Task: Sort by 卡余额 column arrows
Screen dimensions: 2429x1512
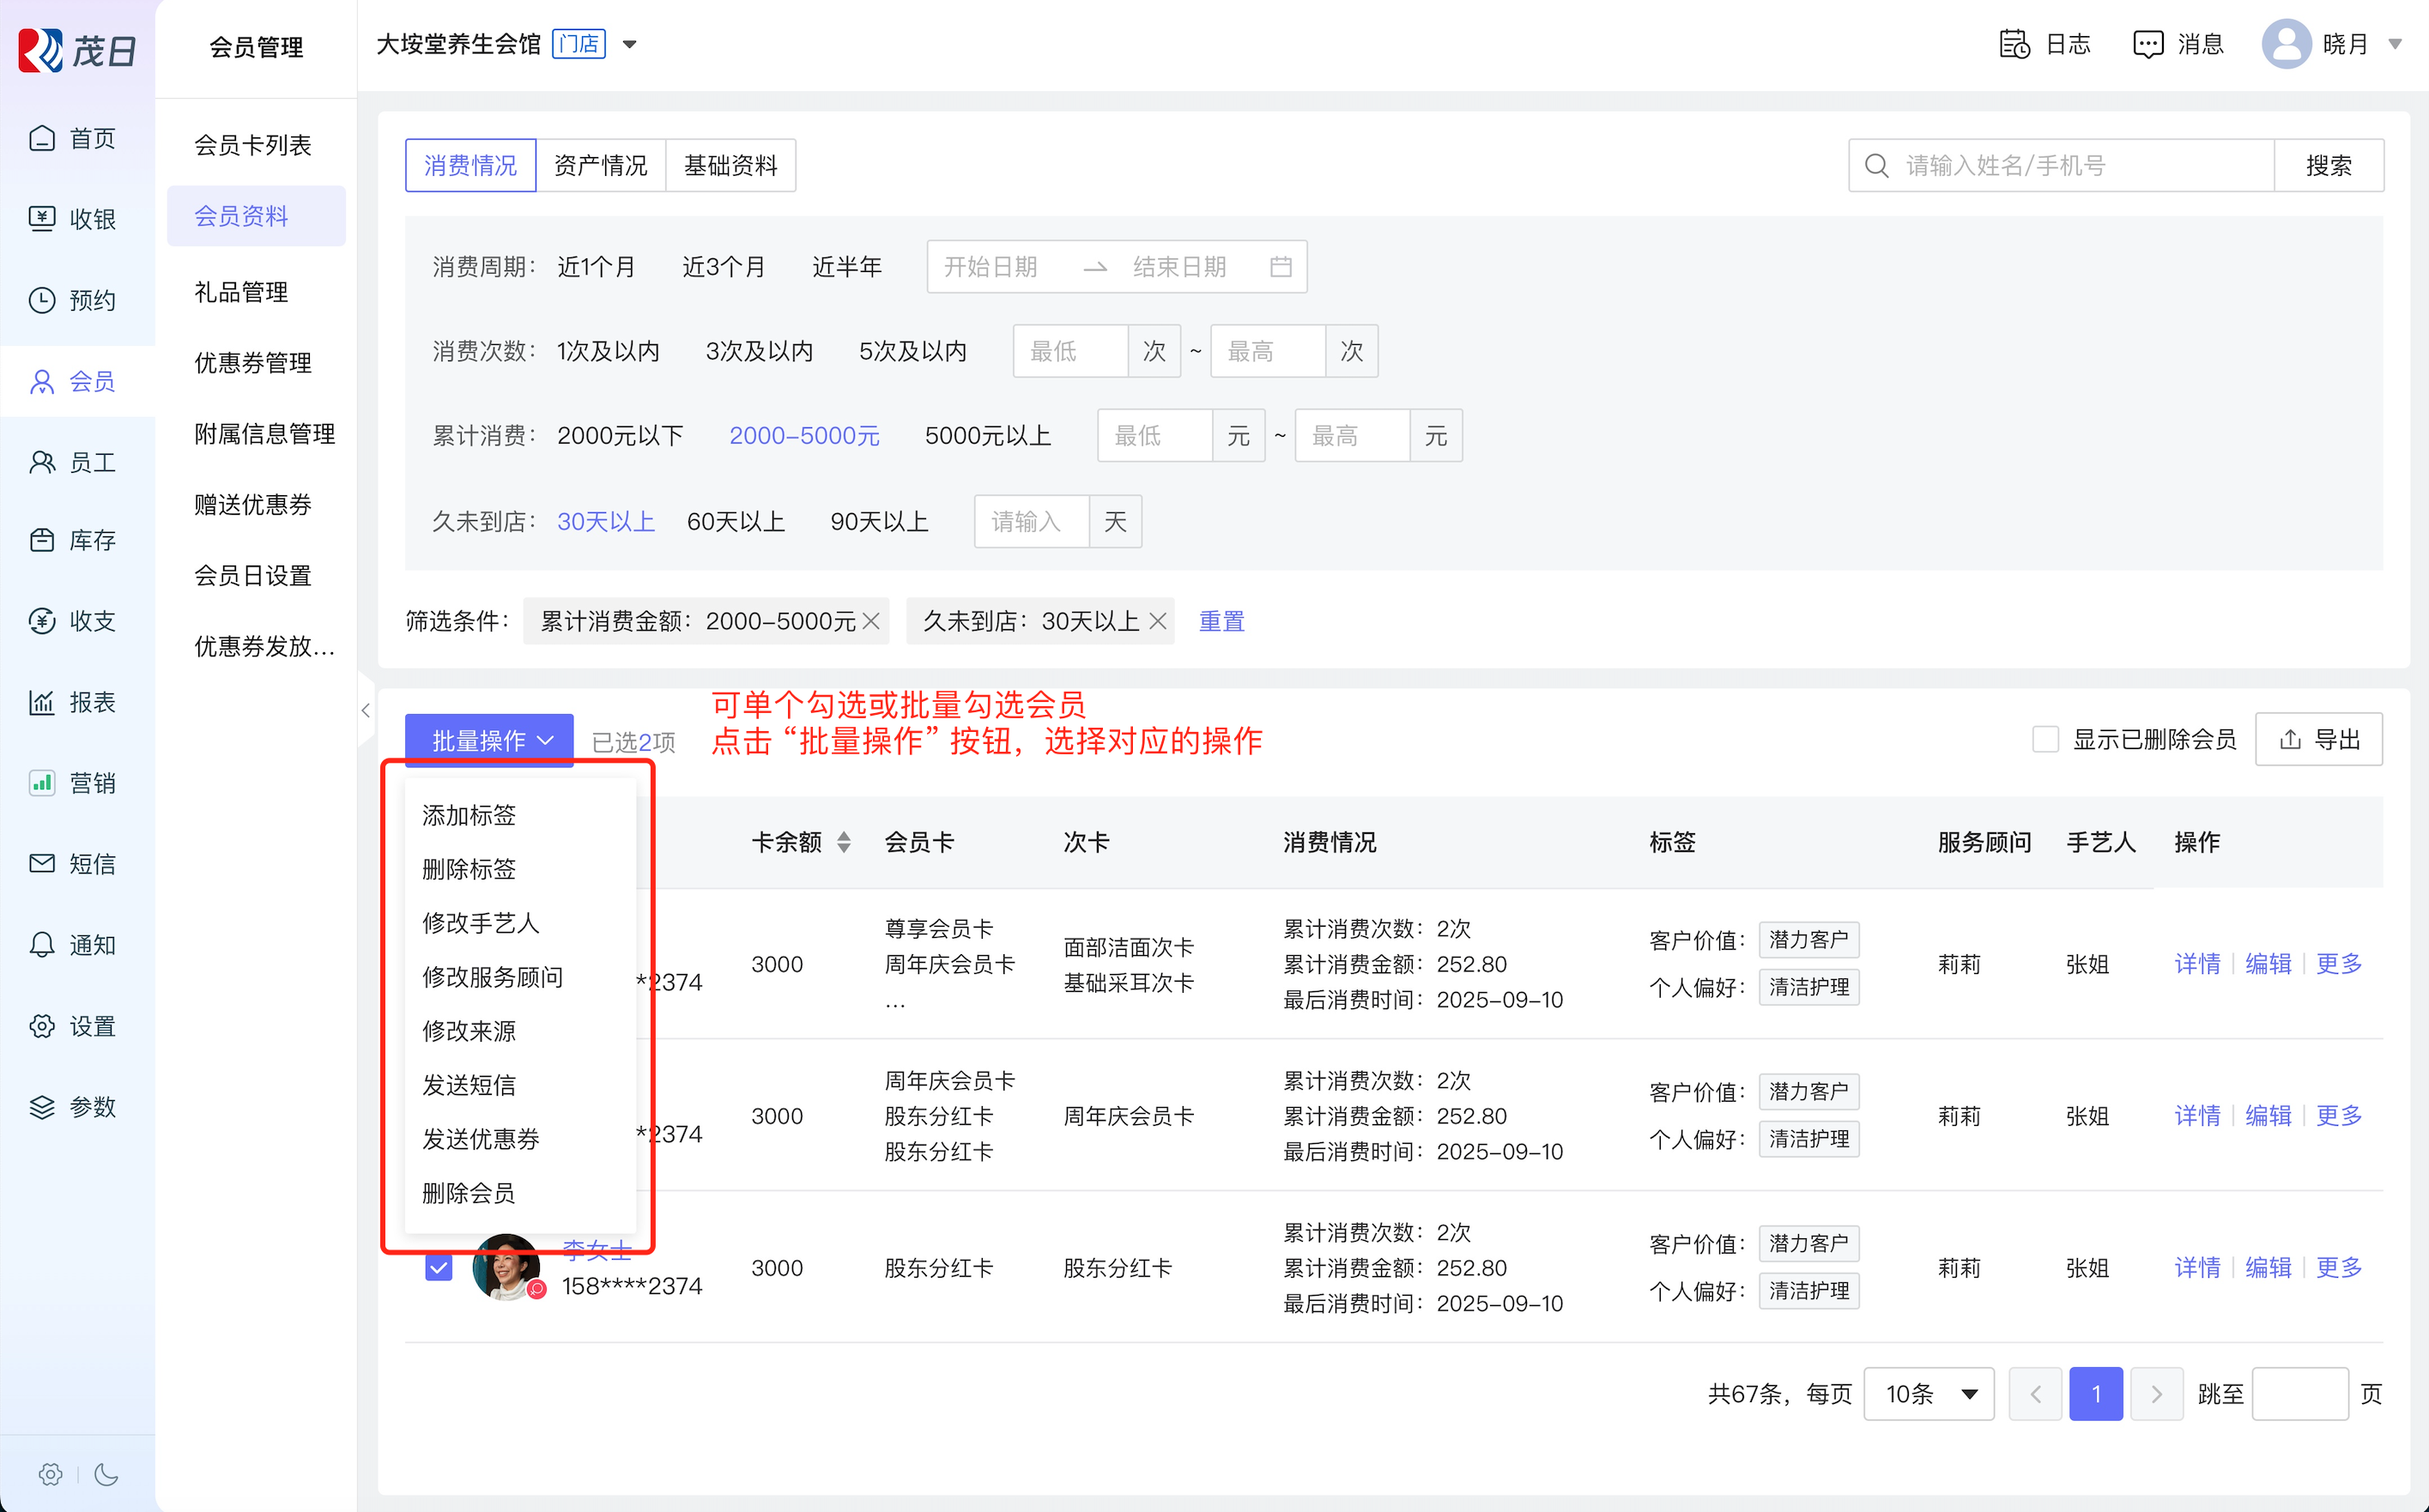Action: coord(844,842)
